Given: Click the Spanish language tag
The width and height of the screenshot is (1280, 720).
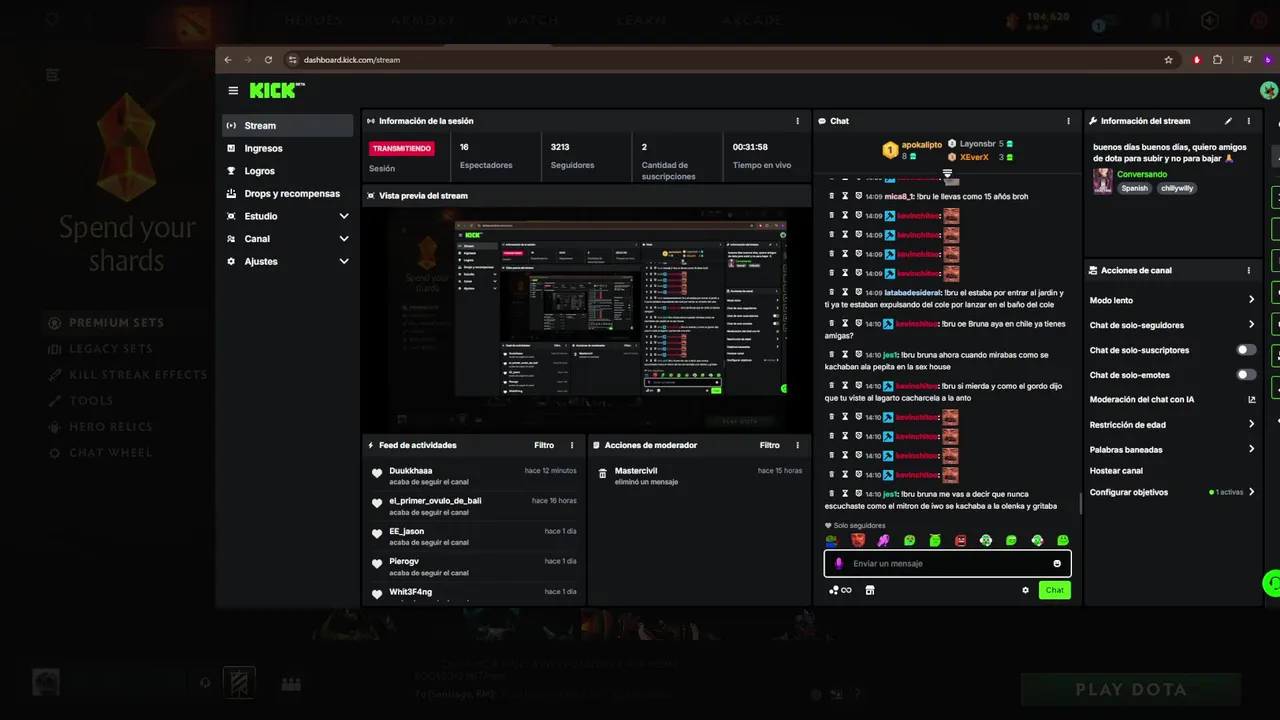Looking at the screenshot, I should (x=1134, y=188).
